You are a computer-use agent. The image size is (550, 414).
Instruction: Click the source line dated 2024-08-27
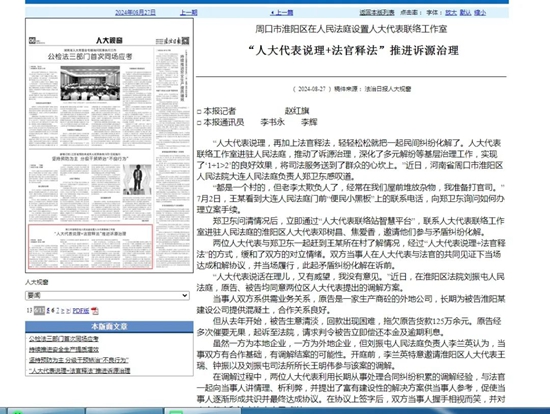point(352,89)
